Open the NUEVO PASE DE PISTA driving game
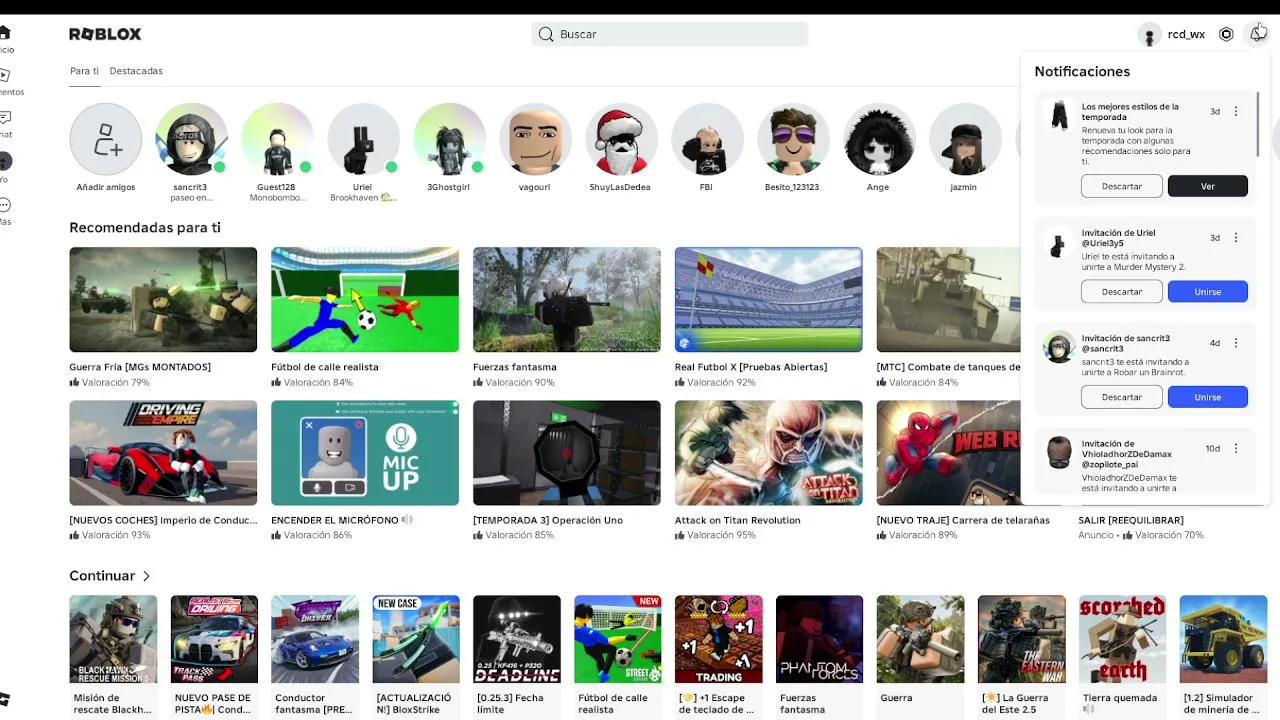 click(214, 640)
